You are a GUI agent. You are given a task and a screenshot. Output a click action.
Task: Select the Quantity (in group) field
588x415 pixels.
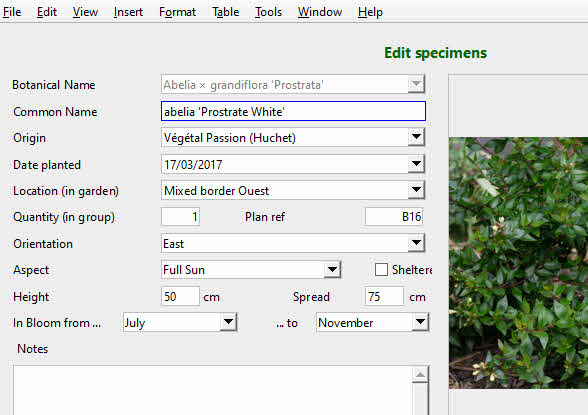click(180, 217)
